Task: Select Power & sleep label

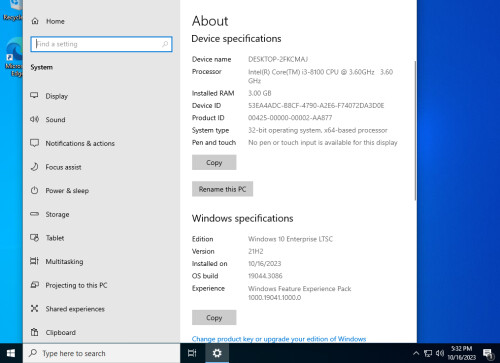Action: pyautogui.click(x=67, y=191)
